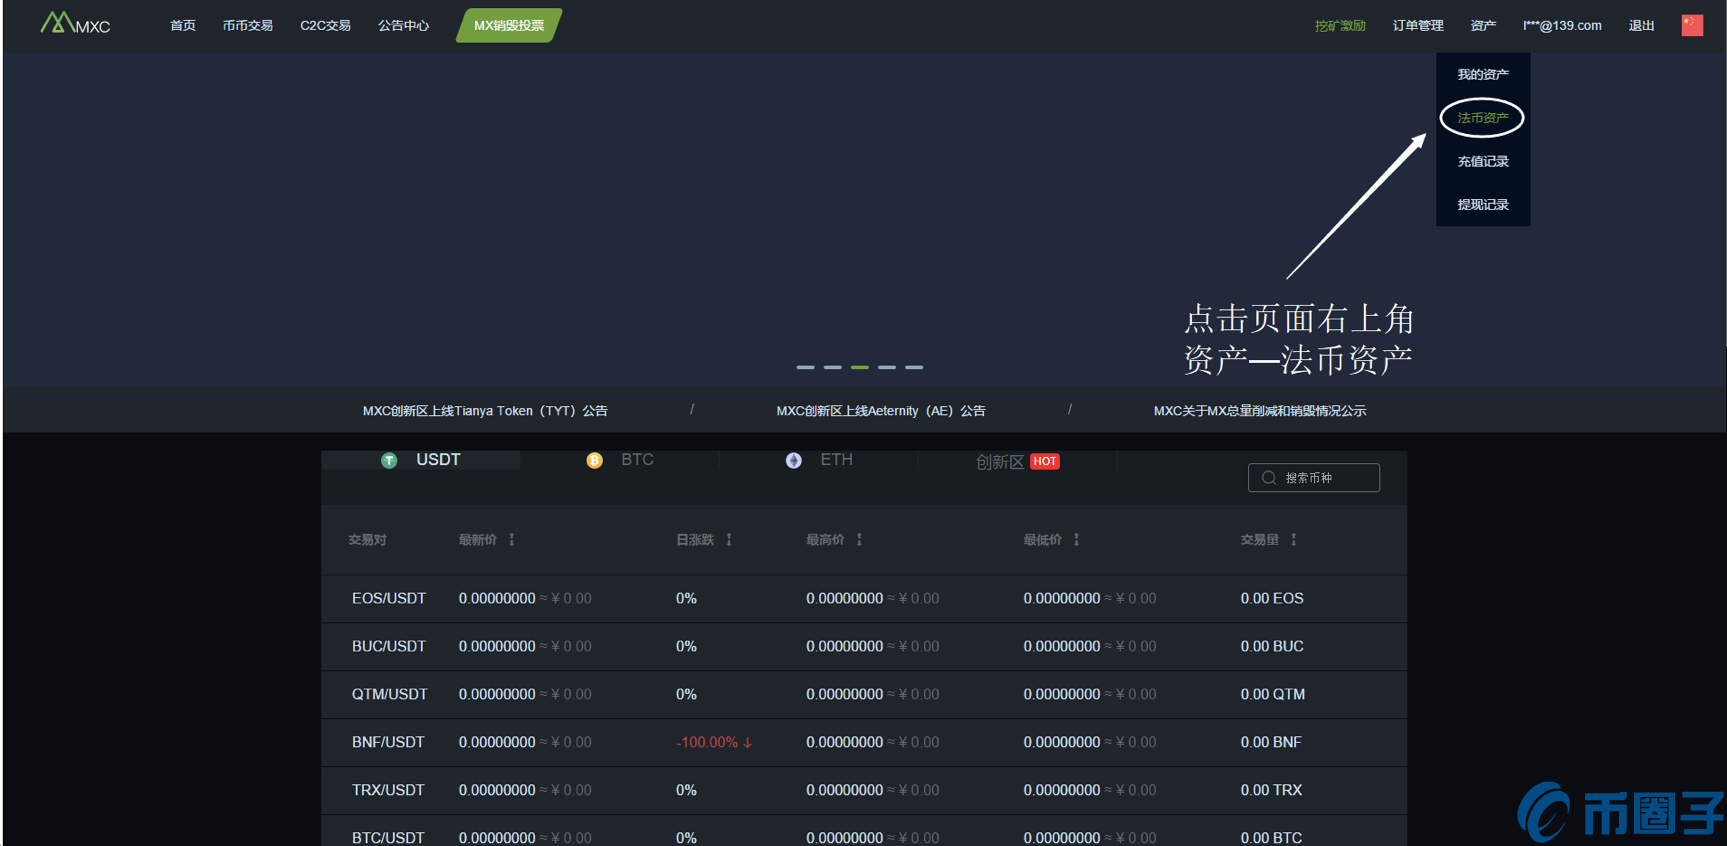The width and height of the screenshot is (1727, 846).
Task: Click the HOT badge beside 创新区
Action: point(1044,461)
